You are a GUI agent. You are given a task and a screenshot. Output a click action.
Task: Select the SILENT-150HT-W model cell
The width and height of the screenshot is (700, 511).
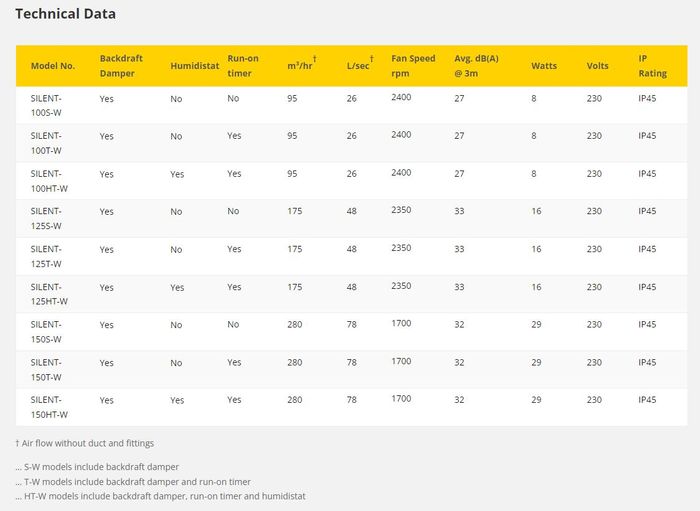point(49,407)
